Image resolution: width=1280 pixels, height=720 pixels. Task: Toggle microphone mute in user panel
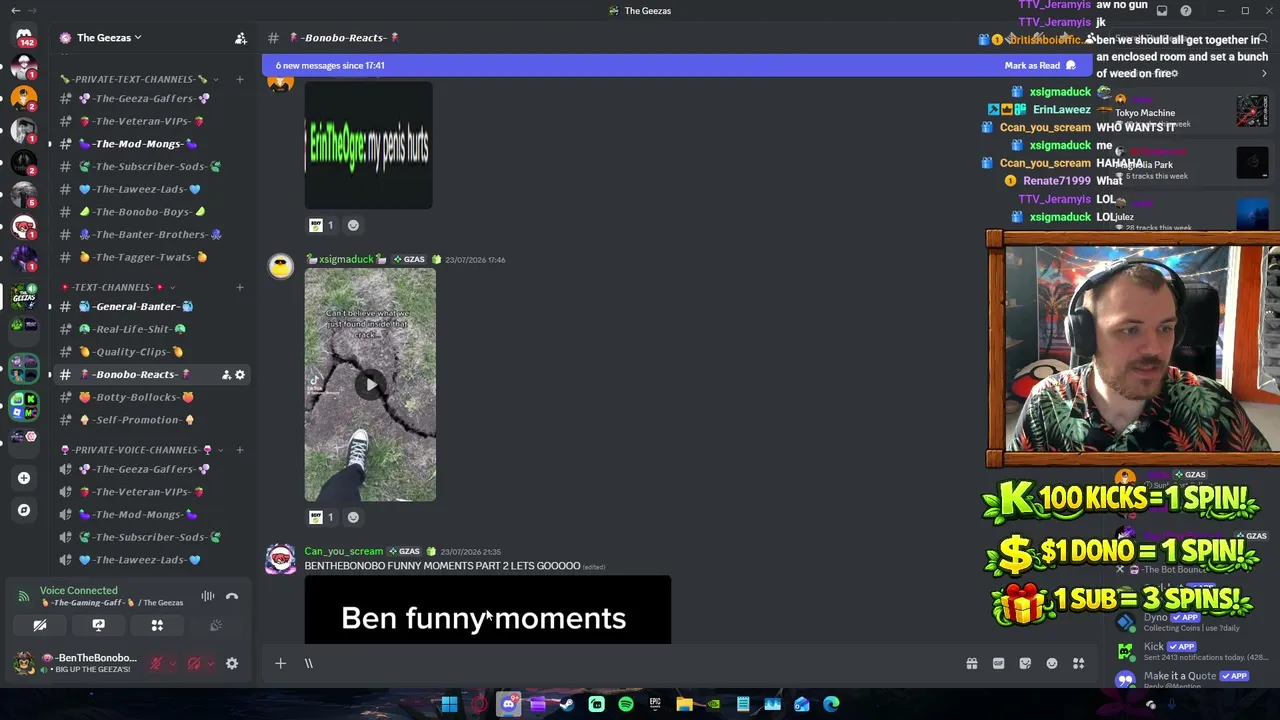(156, 663)
